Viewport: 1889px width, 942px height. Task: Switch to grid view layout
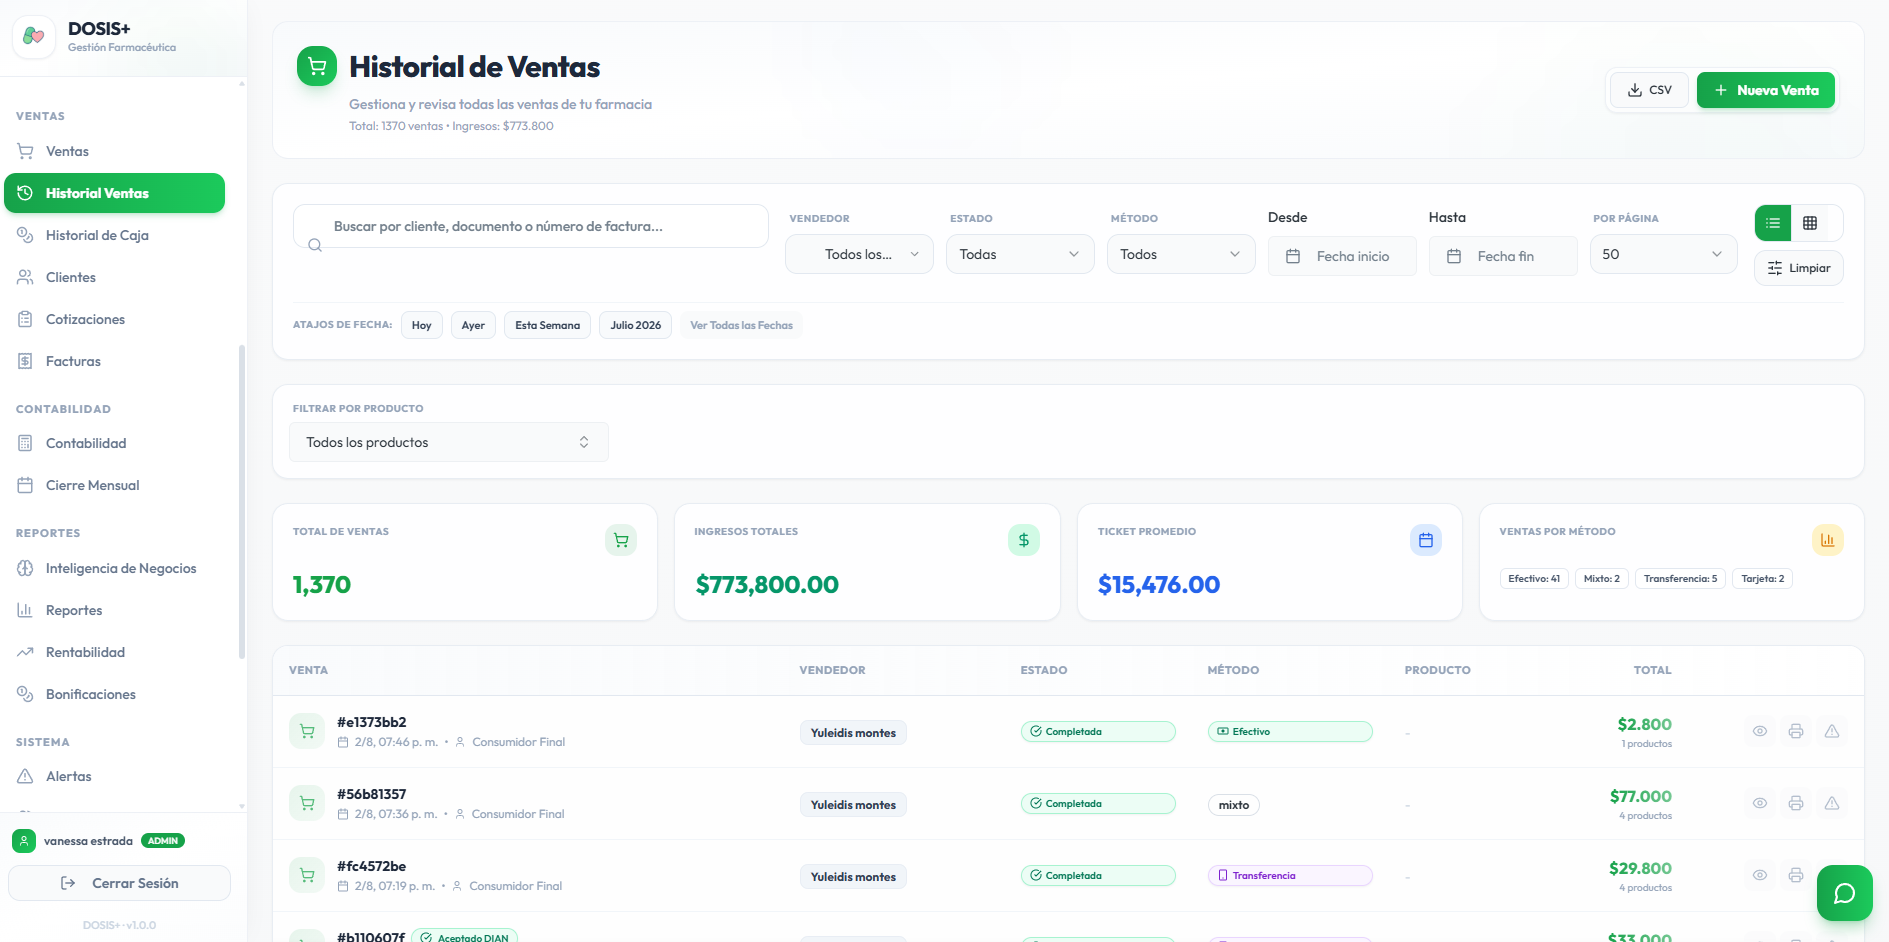[1810, 223]
